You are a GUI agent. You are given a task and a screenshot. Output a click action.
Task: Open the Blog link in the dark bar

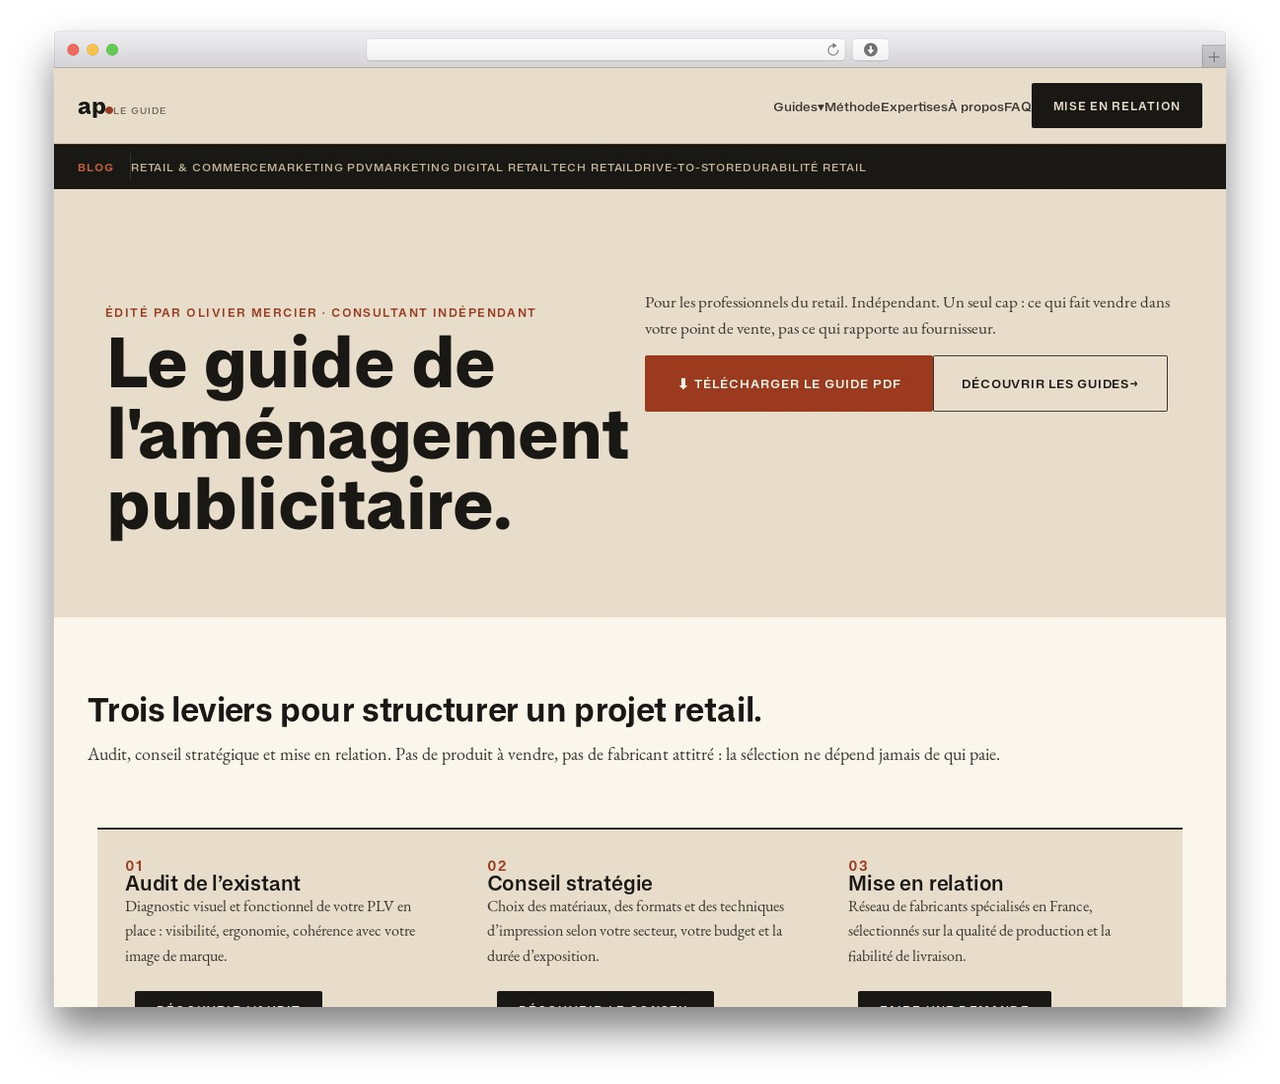[x=96, y=167]
